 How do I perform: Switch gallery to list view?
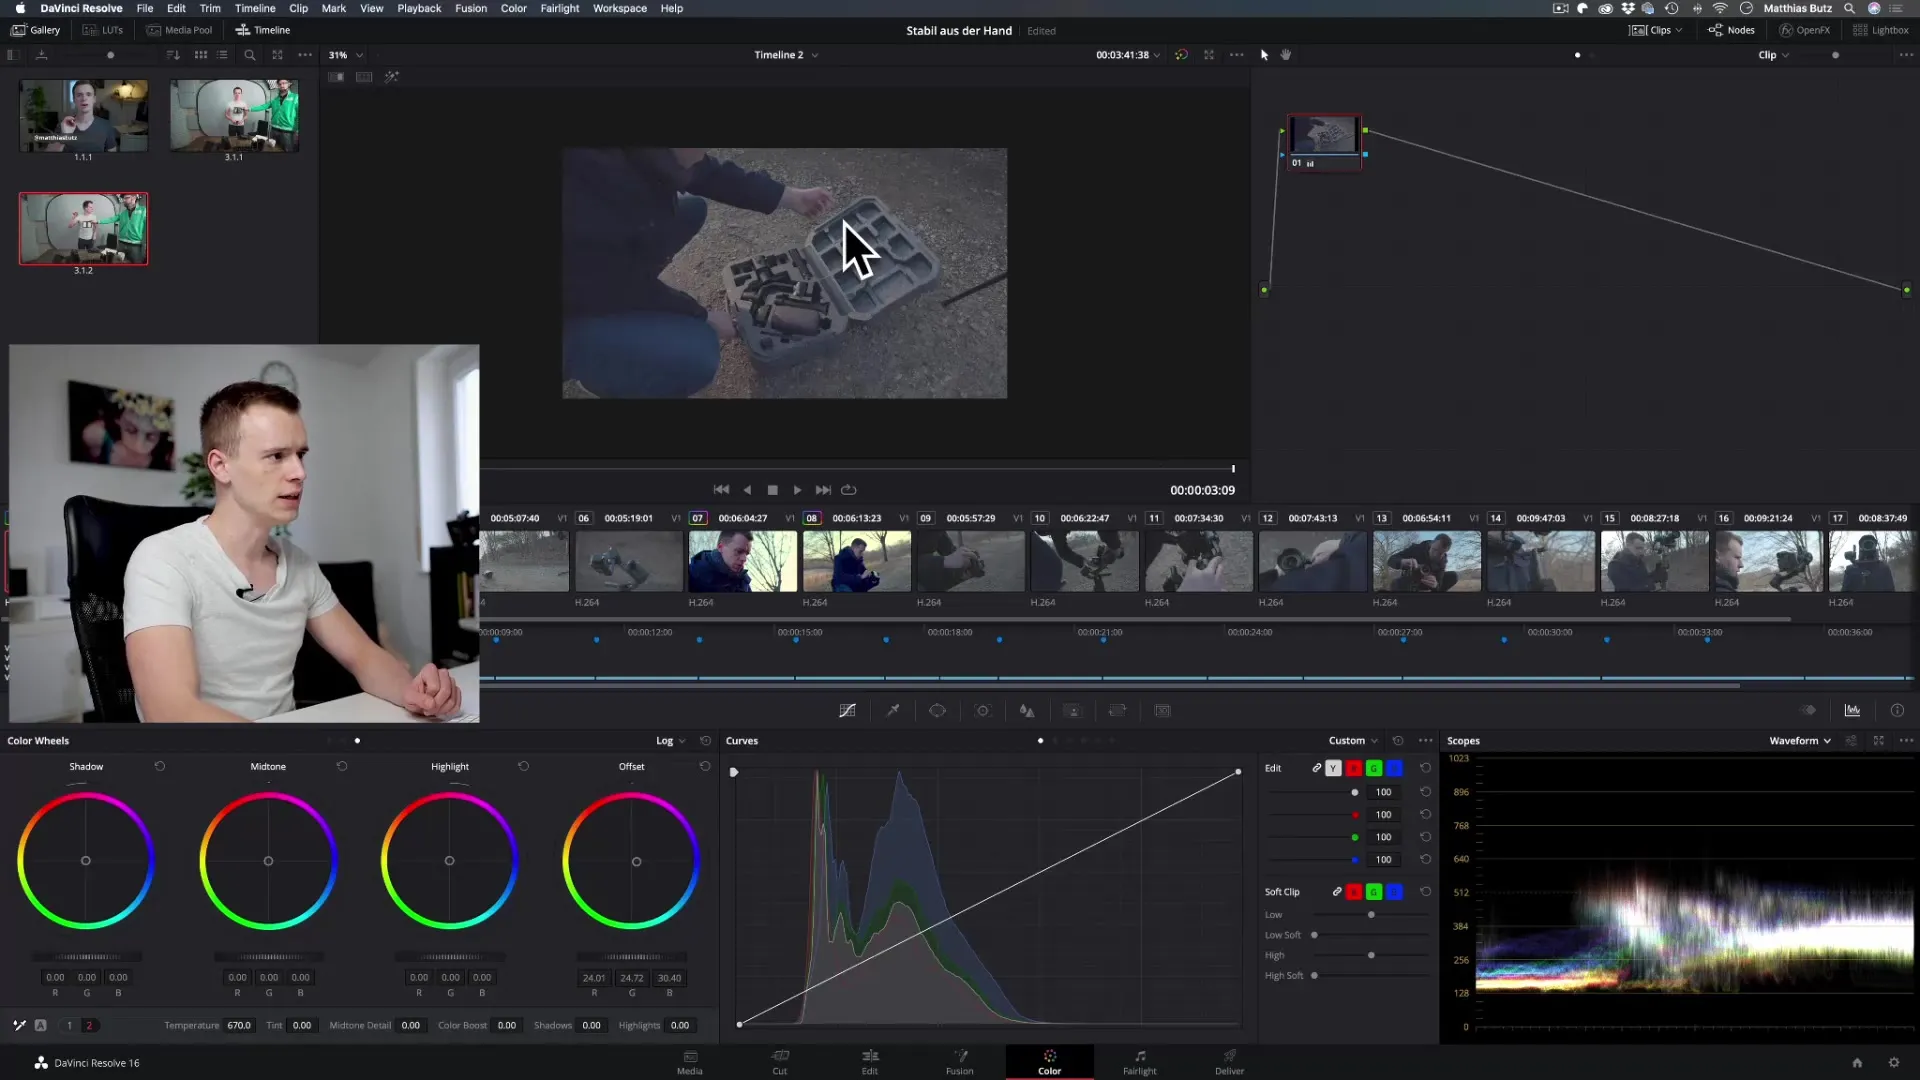[222, 55]
